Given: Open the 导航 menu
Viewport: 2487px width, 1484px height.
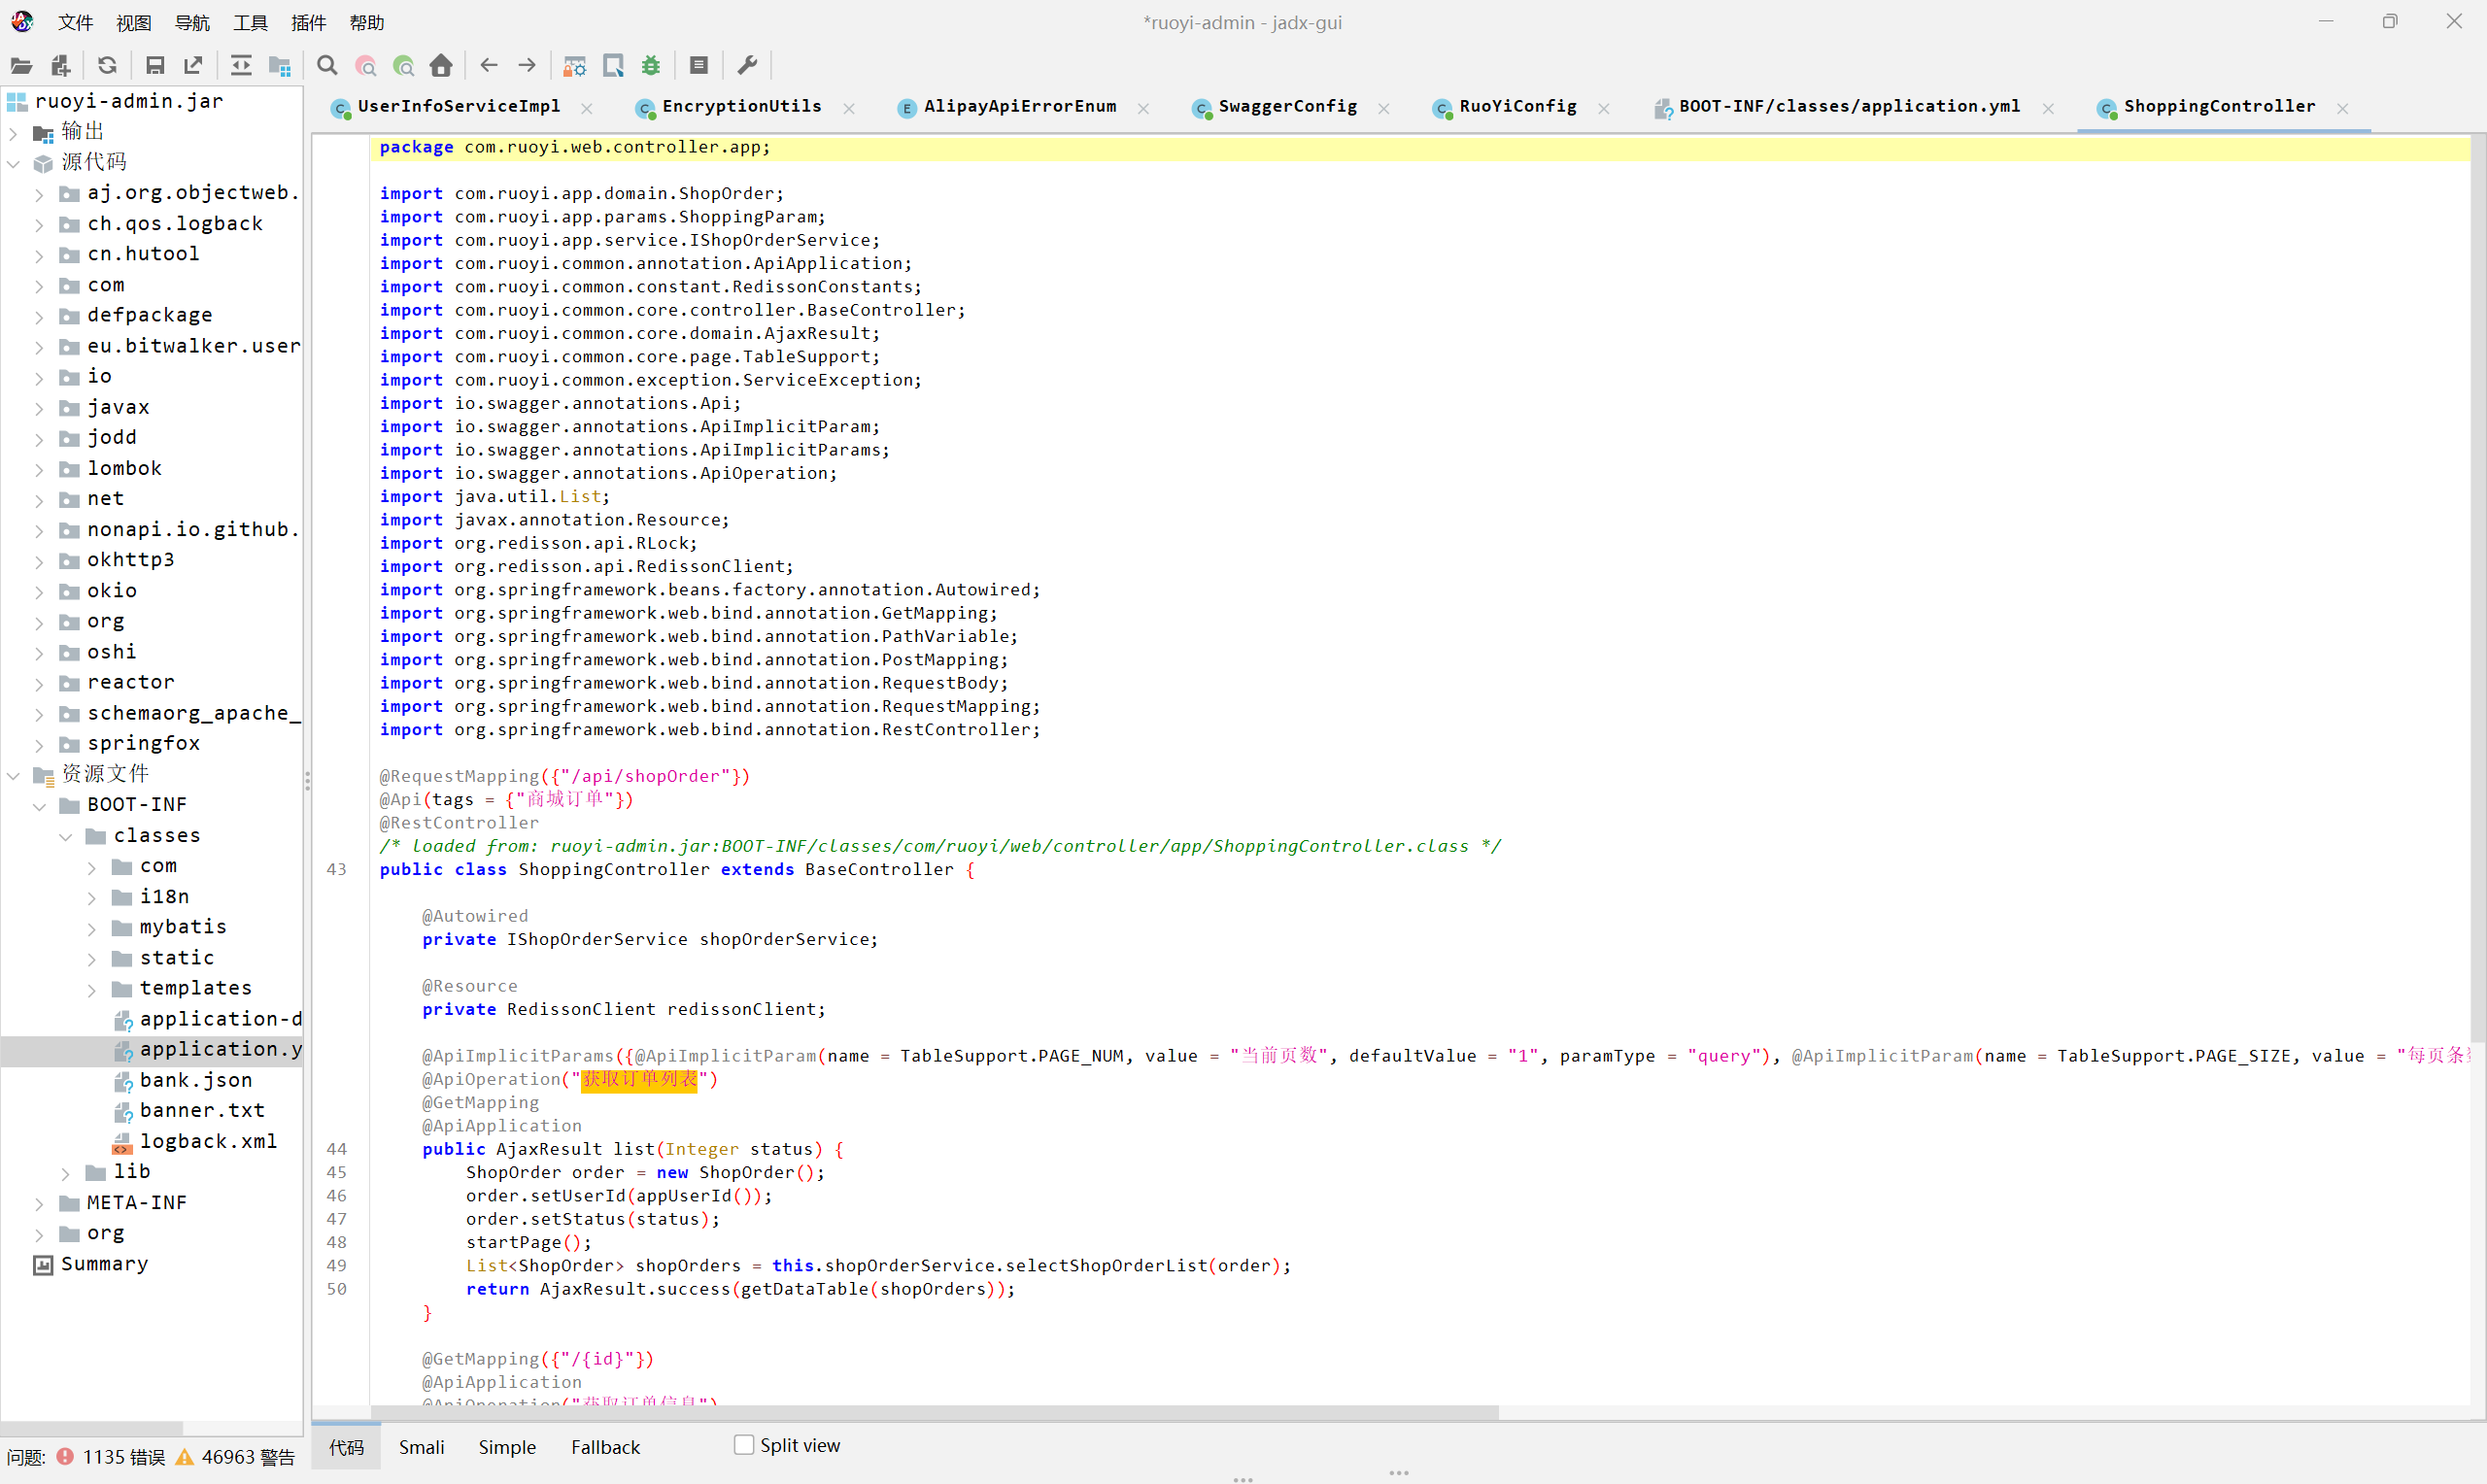Looking at the screenshot, I should click(191, 22).
